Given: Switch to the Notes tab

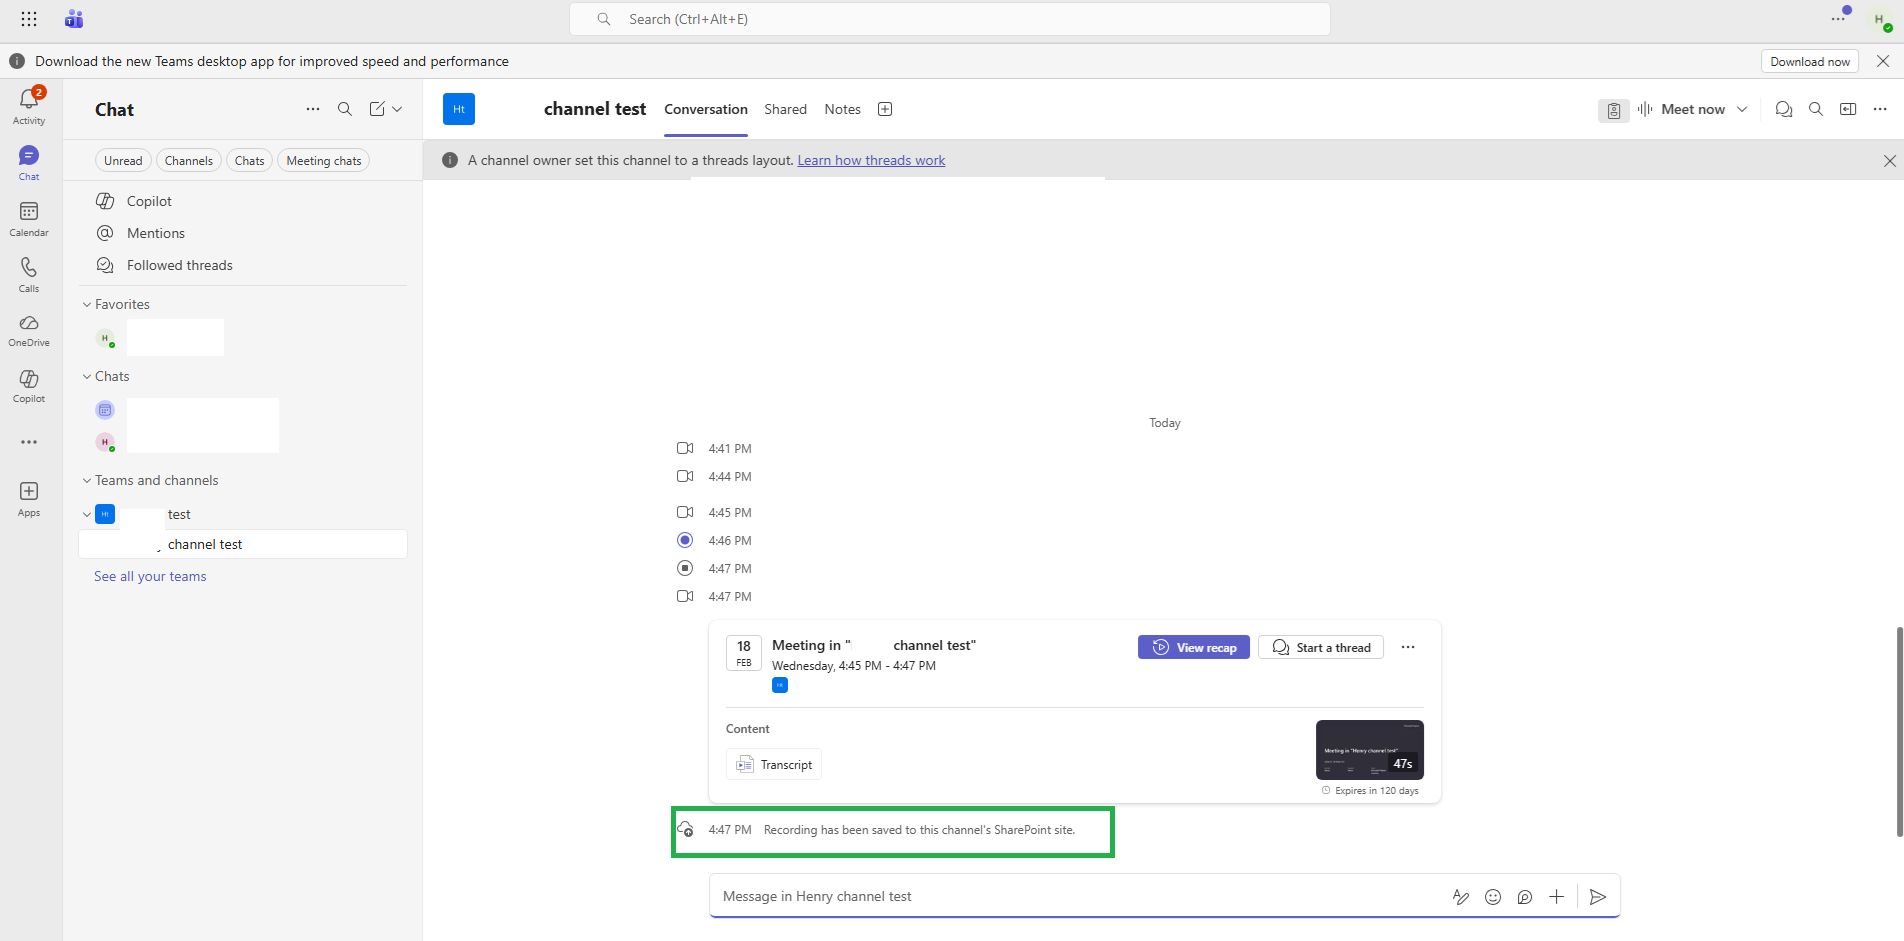Looking at the screenshot, I should click(842, 109).
